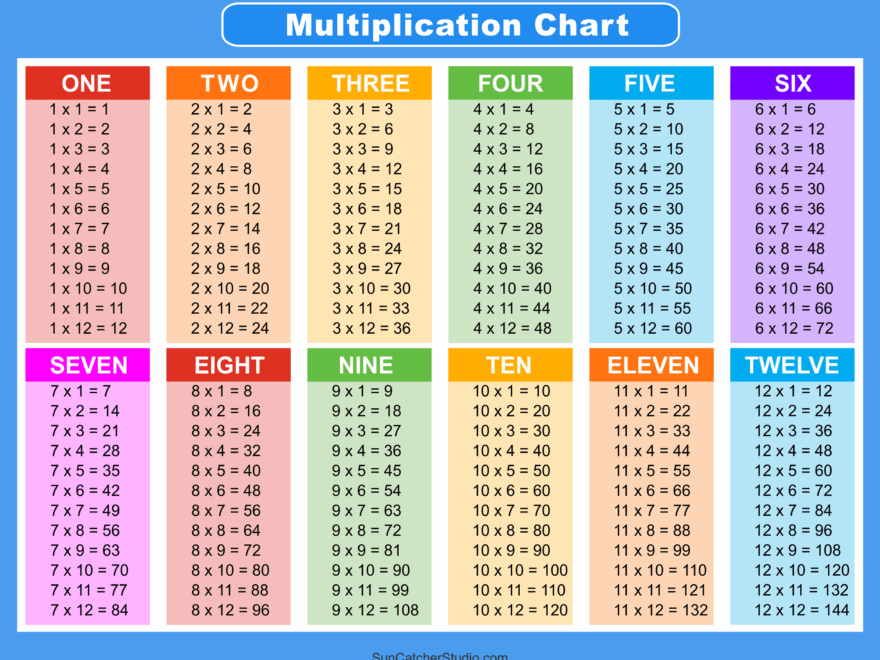Click the row '8 x 3 = 24'
This screenshot has height=660, width=880.
pos(226,430)
